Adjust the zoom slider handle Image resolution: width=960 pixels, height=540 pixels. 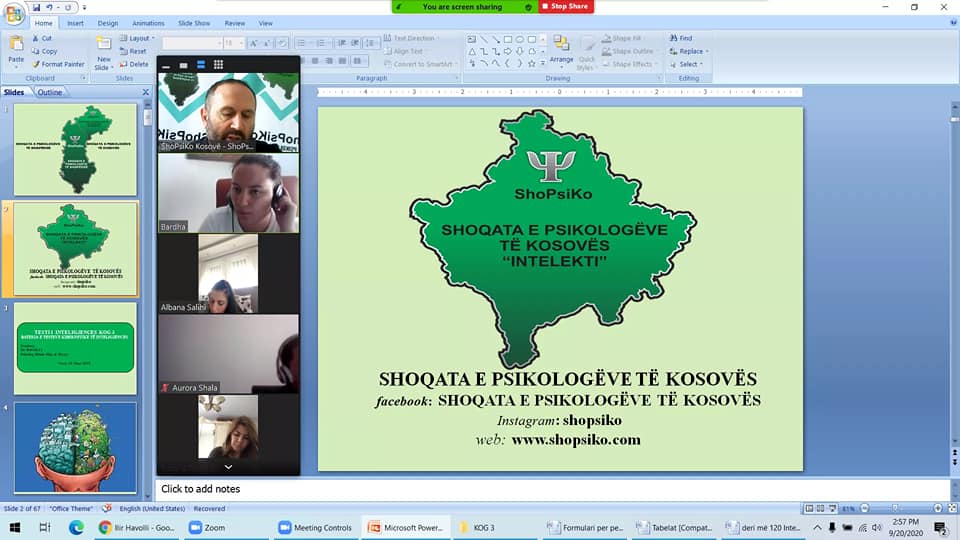click(895, 508)
